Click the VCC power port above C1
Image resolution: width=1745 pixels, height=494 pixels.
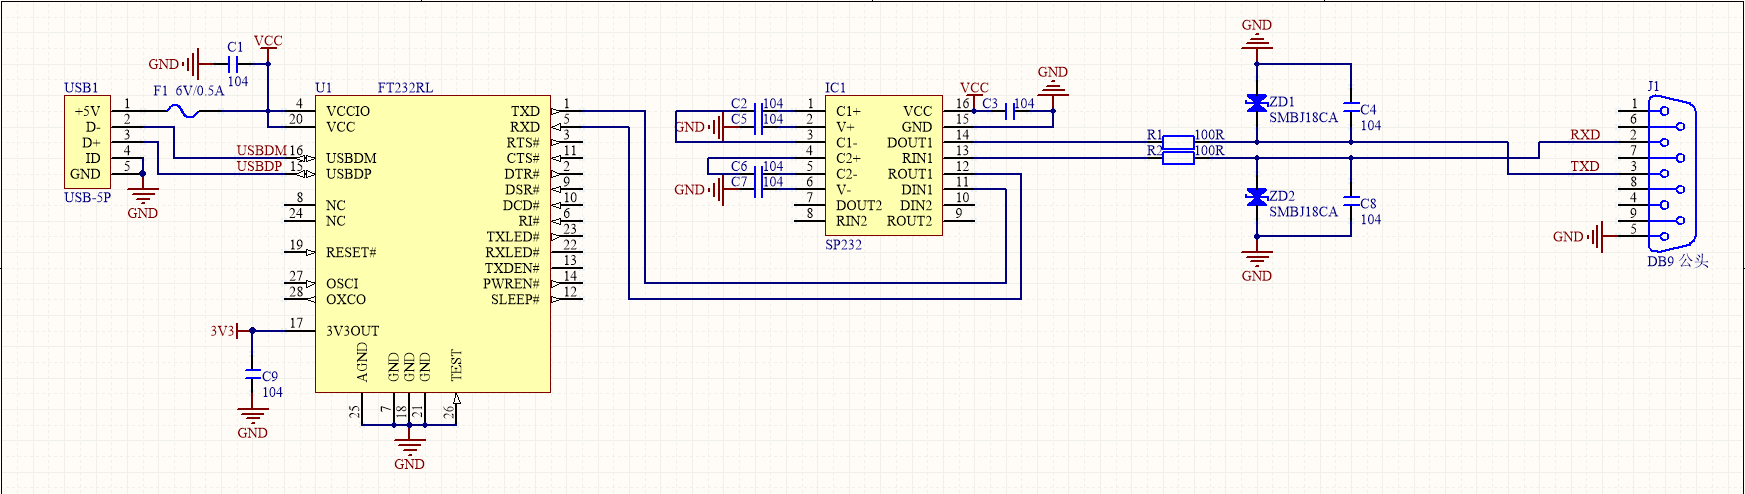point(268,43)
